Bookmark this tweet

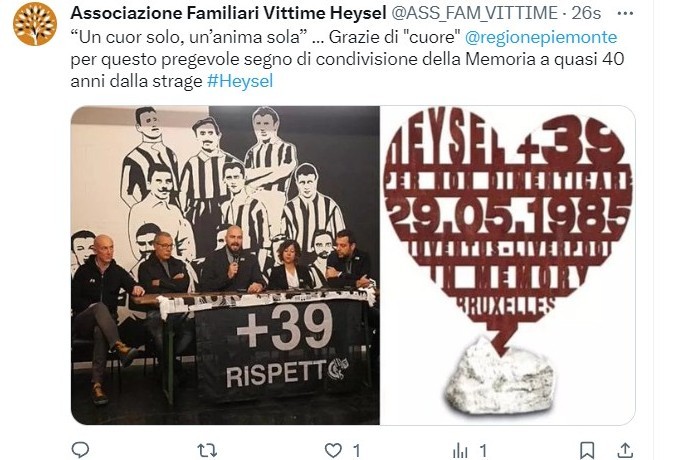pyautogui.click(x=587, y=450)
